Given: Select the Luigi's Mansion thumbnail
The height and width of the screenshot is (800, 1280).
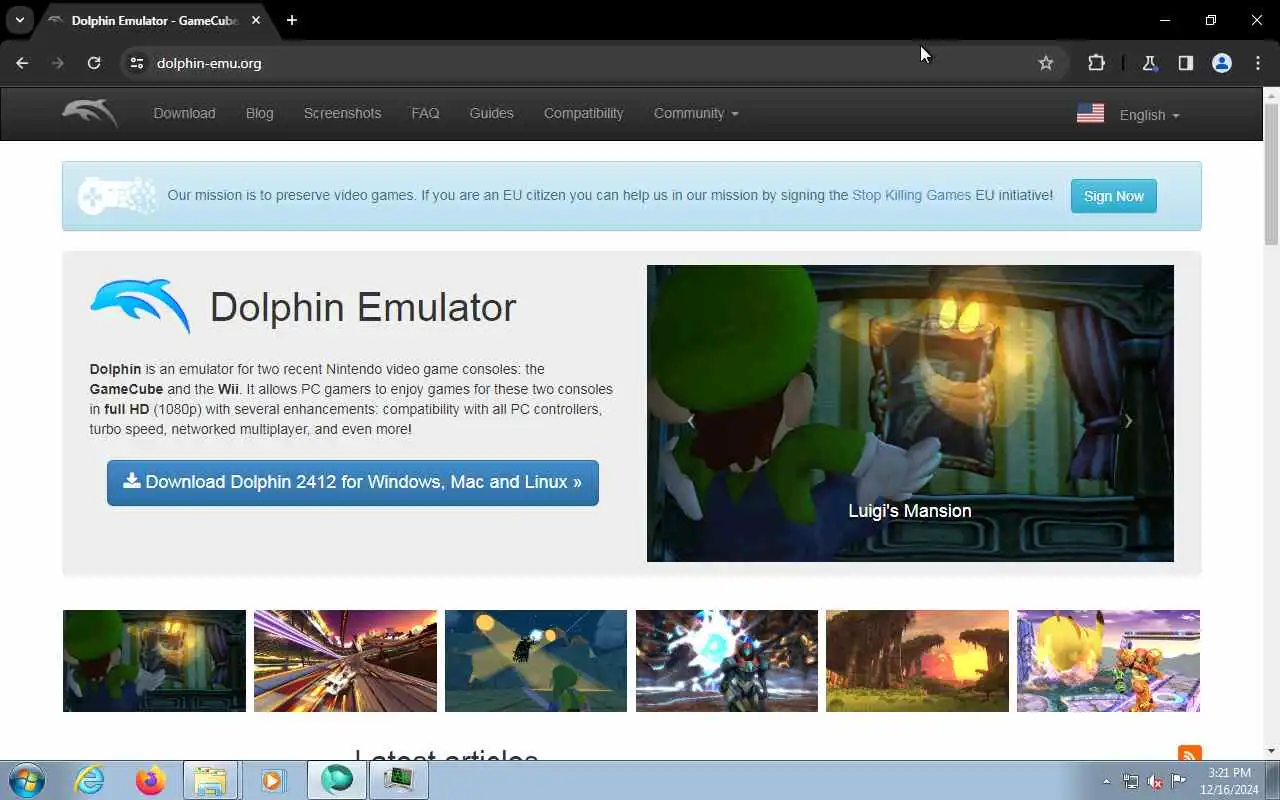Looking at the screenshot, I should (154, 661).
